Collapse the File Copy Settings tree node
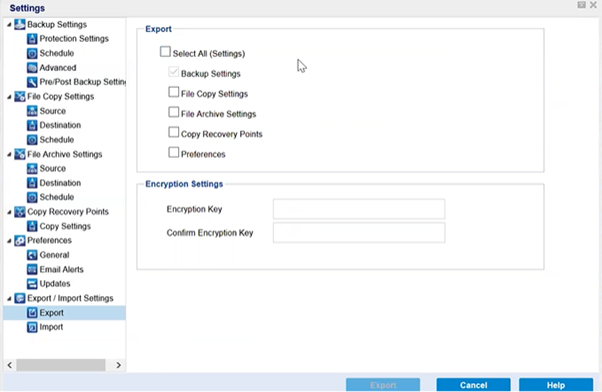 click(9, 97)
